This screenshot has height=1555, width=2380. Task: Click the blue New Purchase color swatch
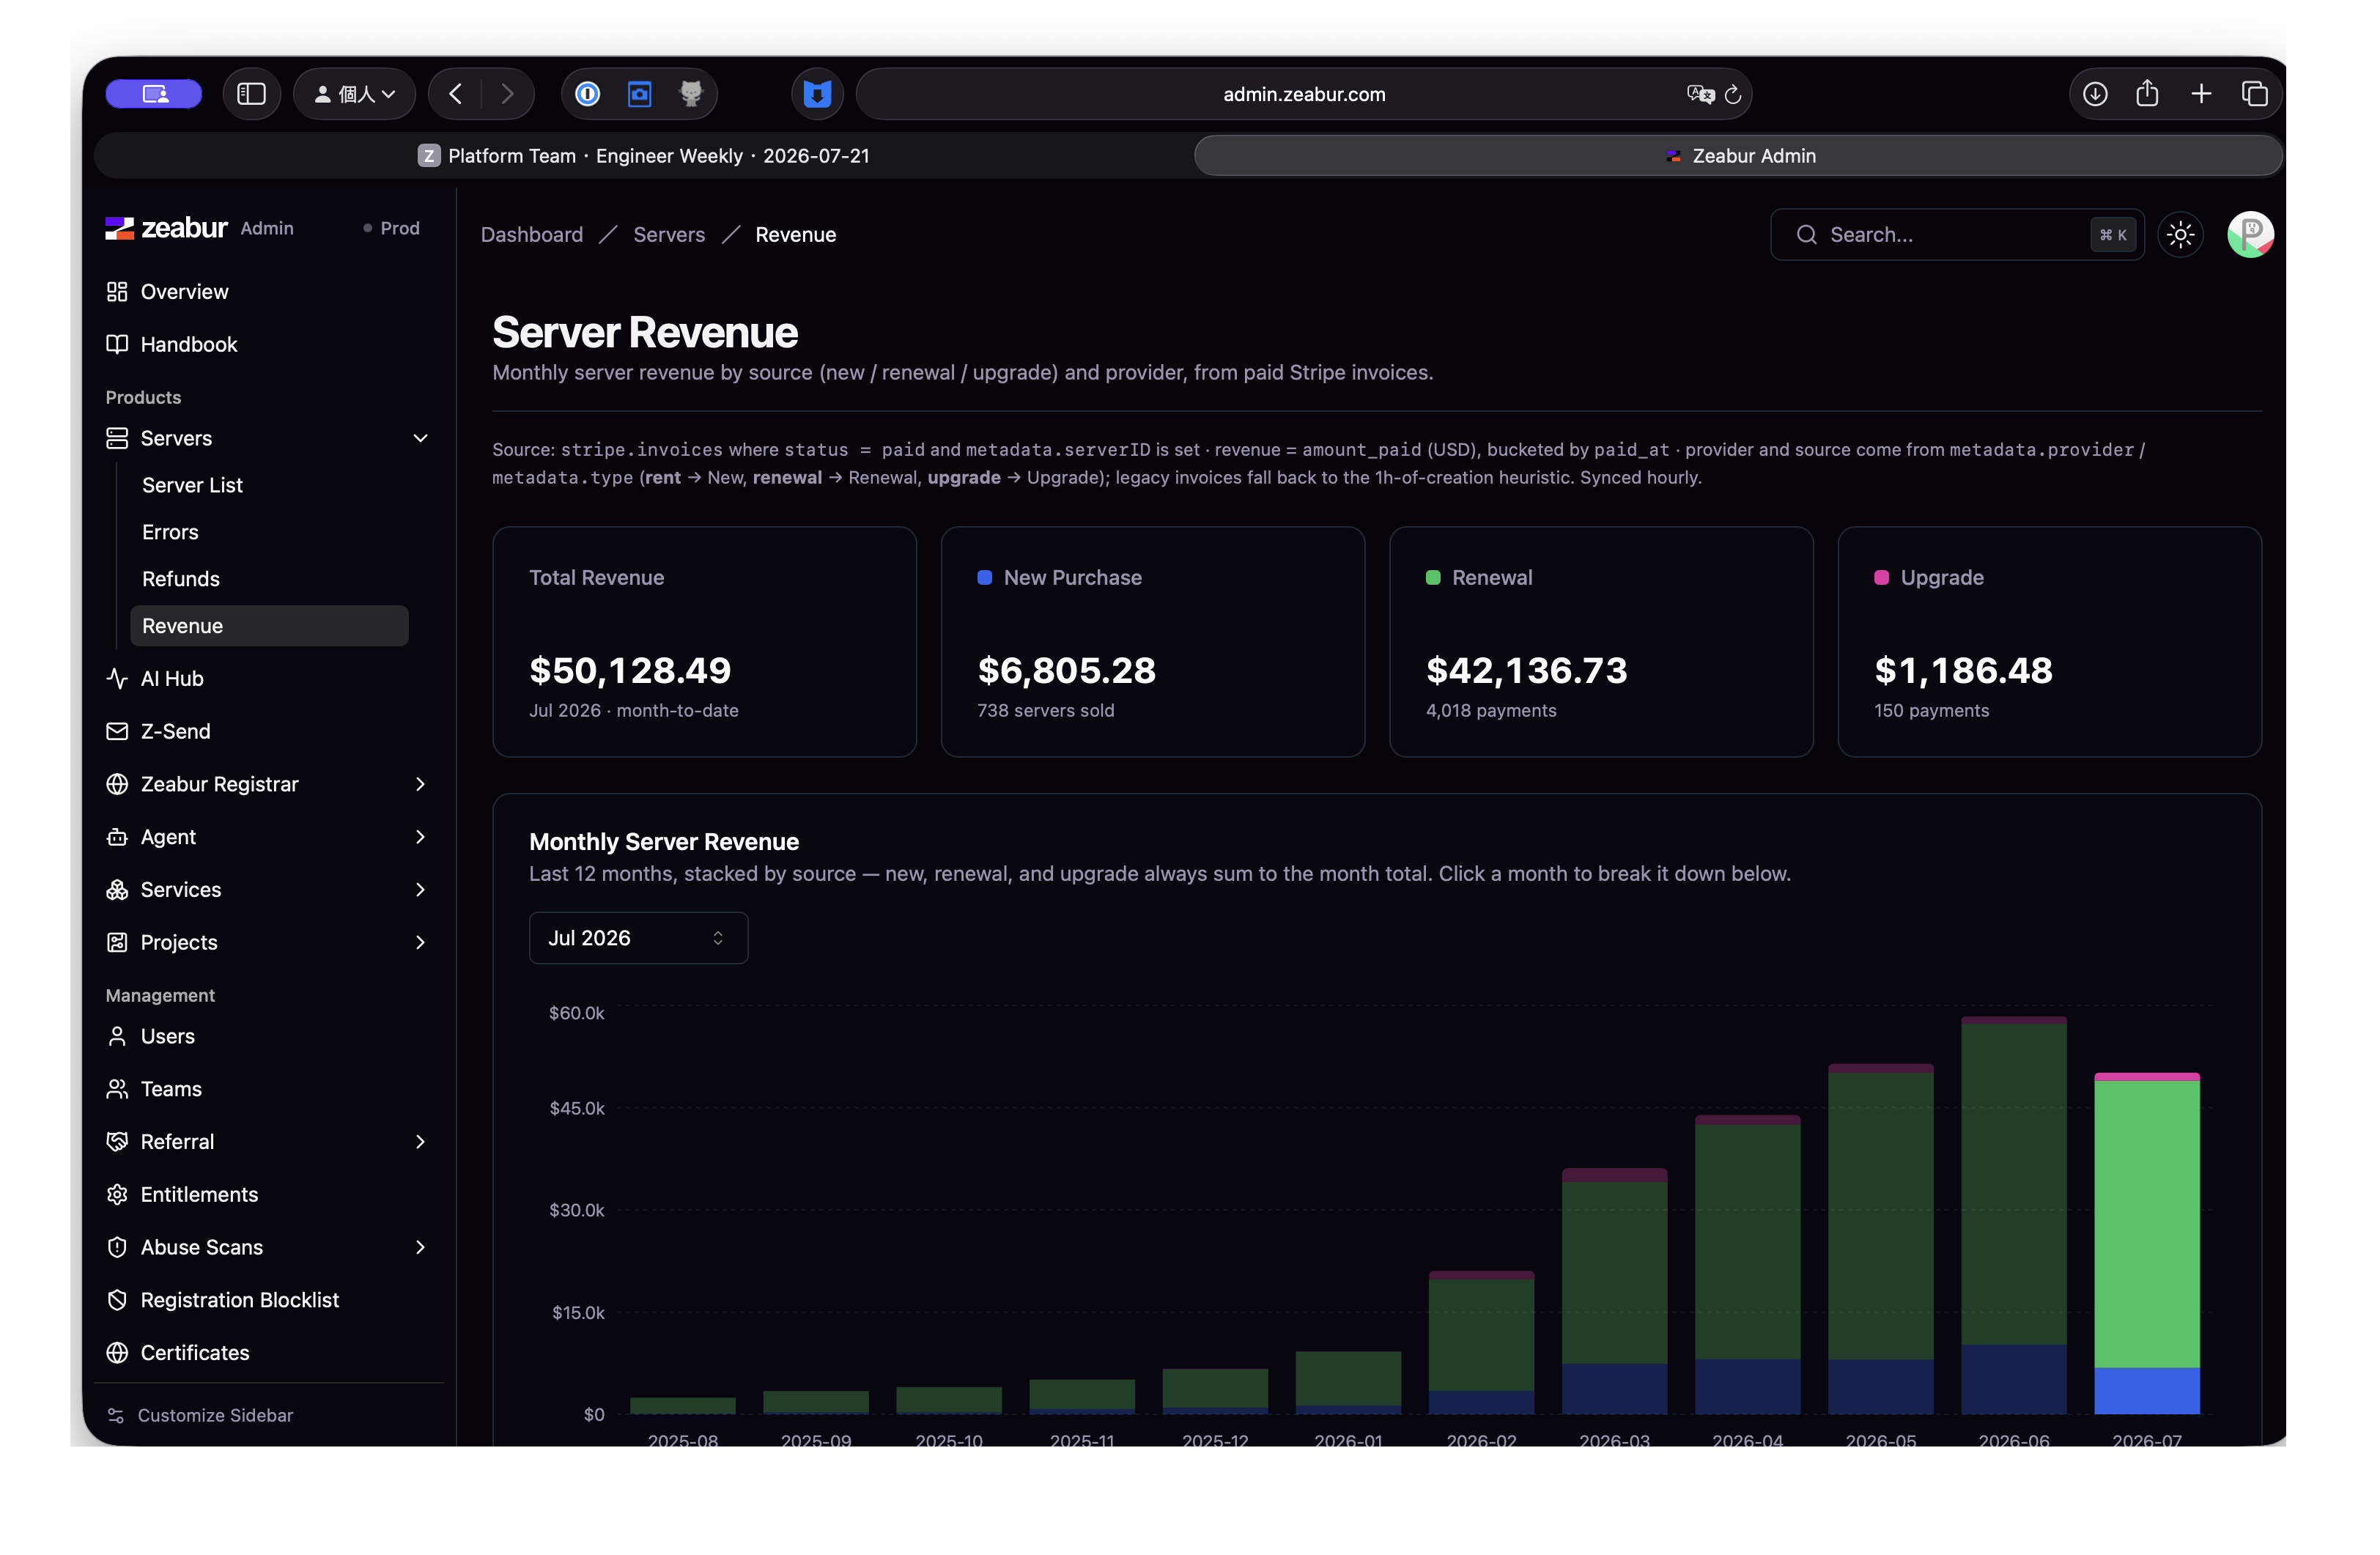[x=985, y=578]
